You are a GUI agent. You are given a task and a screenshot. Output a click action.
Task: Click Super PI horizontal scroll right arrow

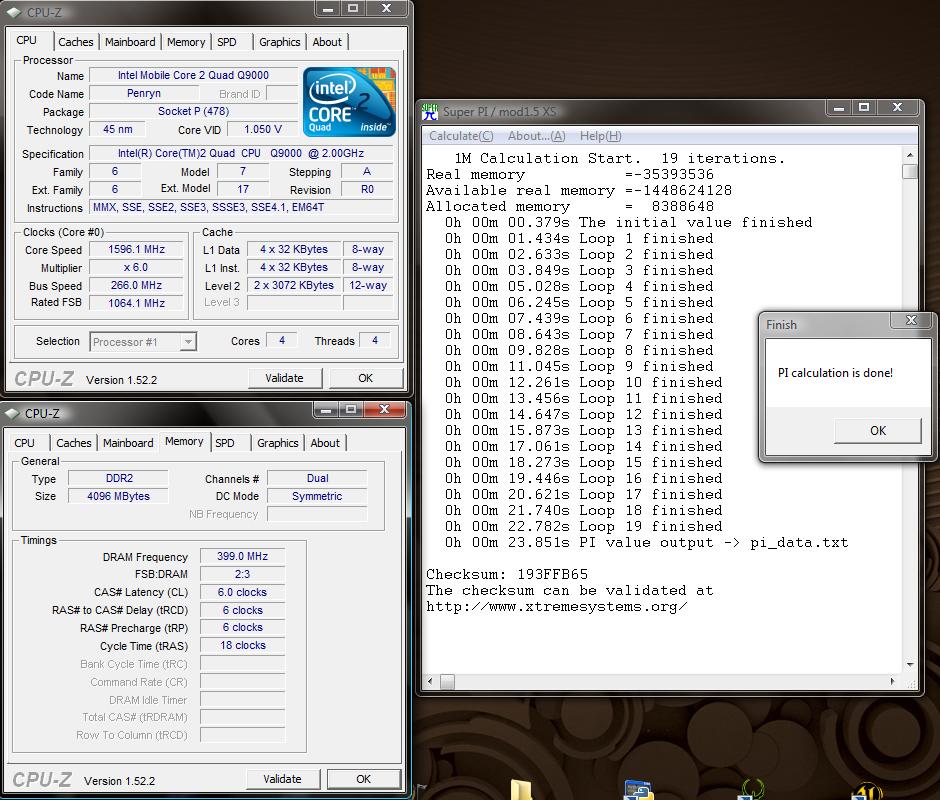coord(893,681)
